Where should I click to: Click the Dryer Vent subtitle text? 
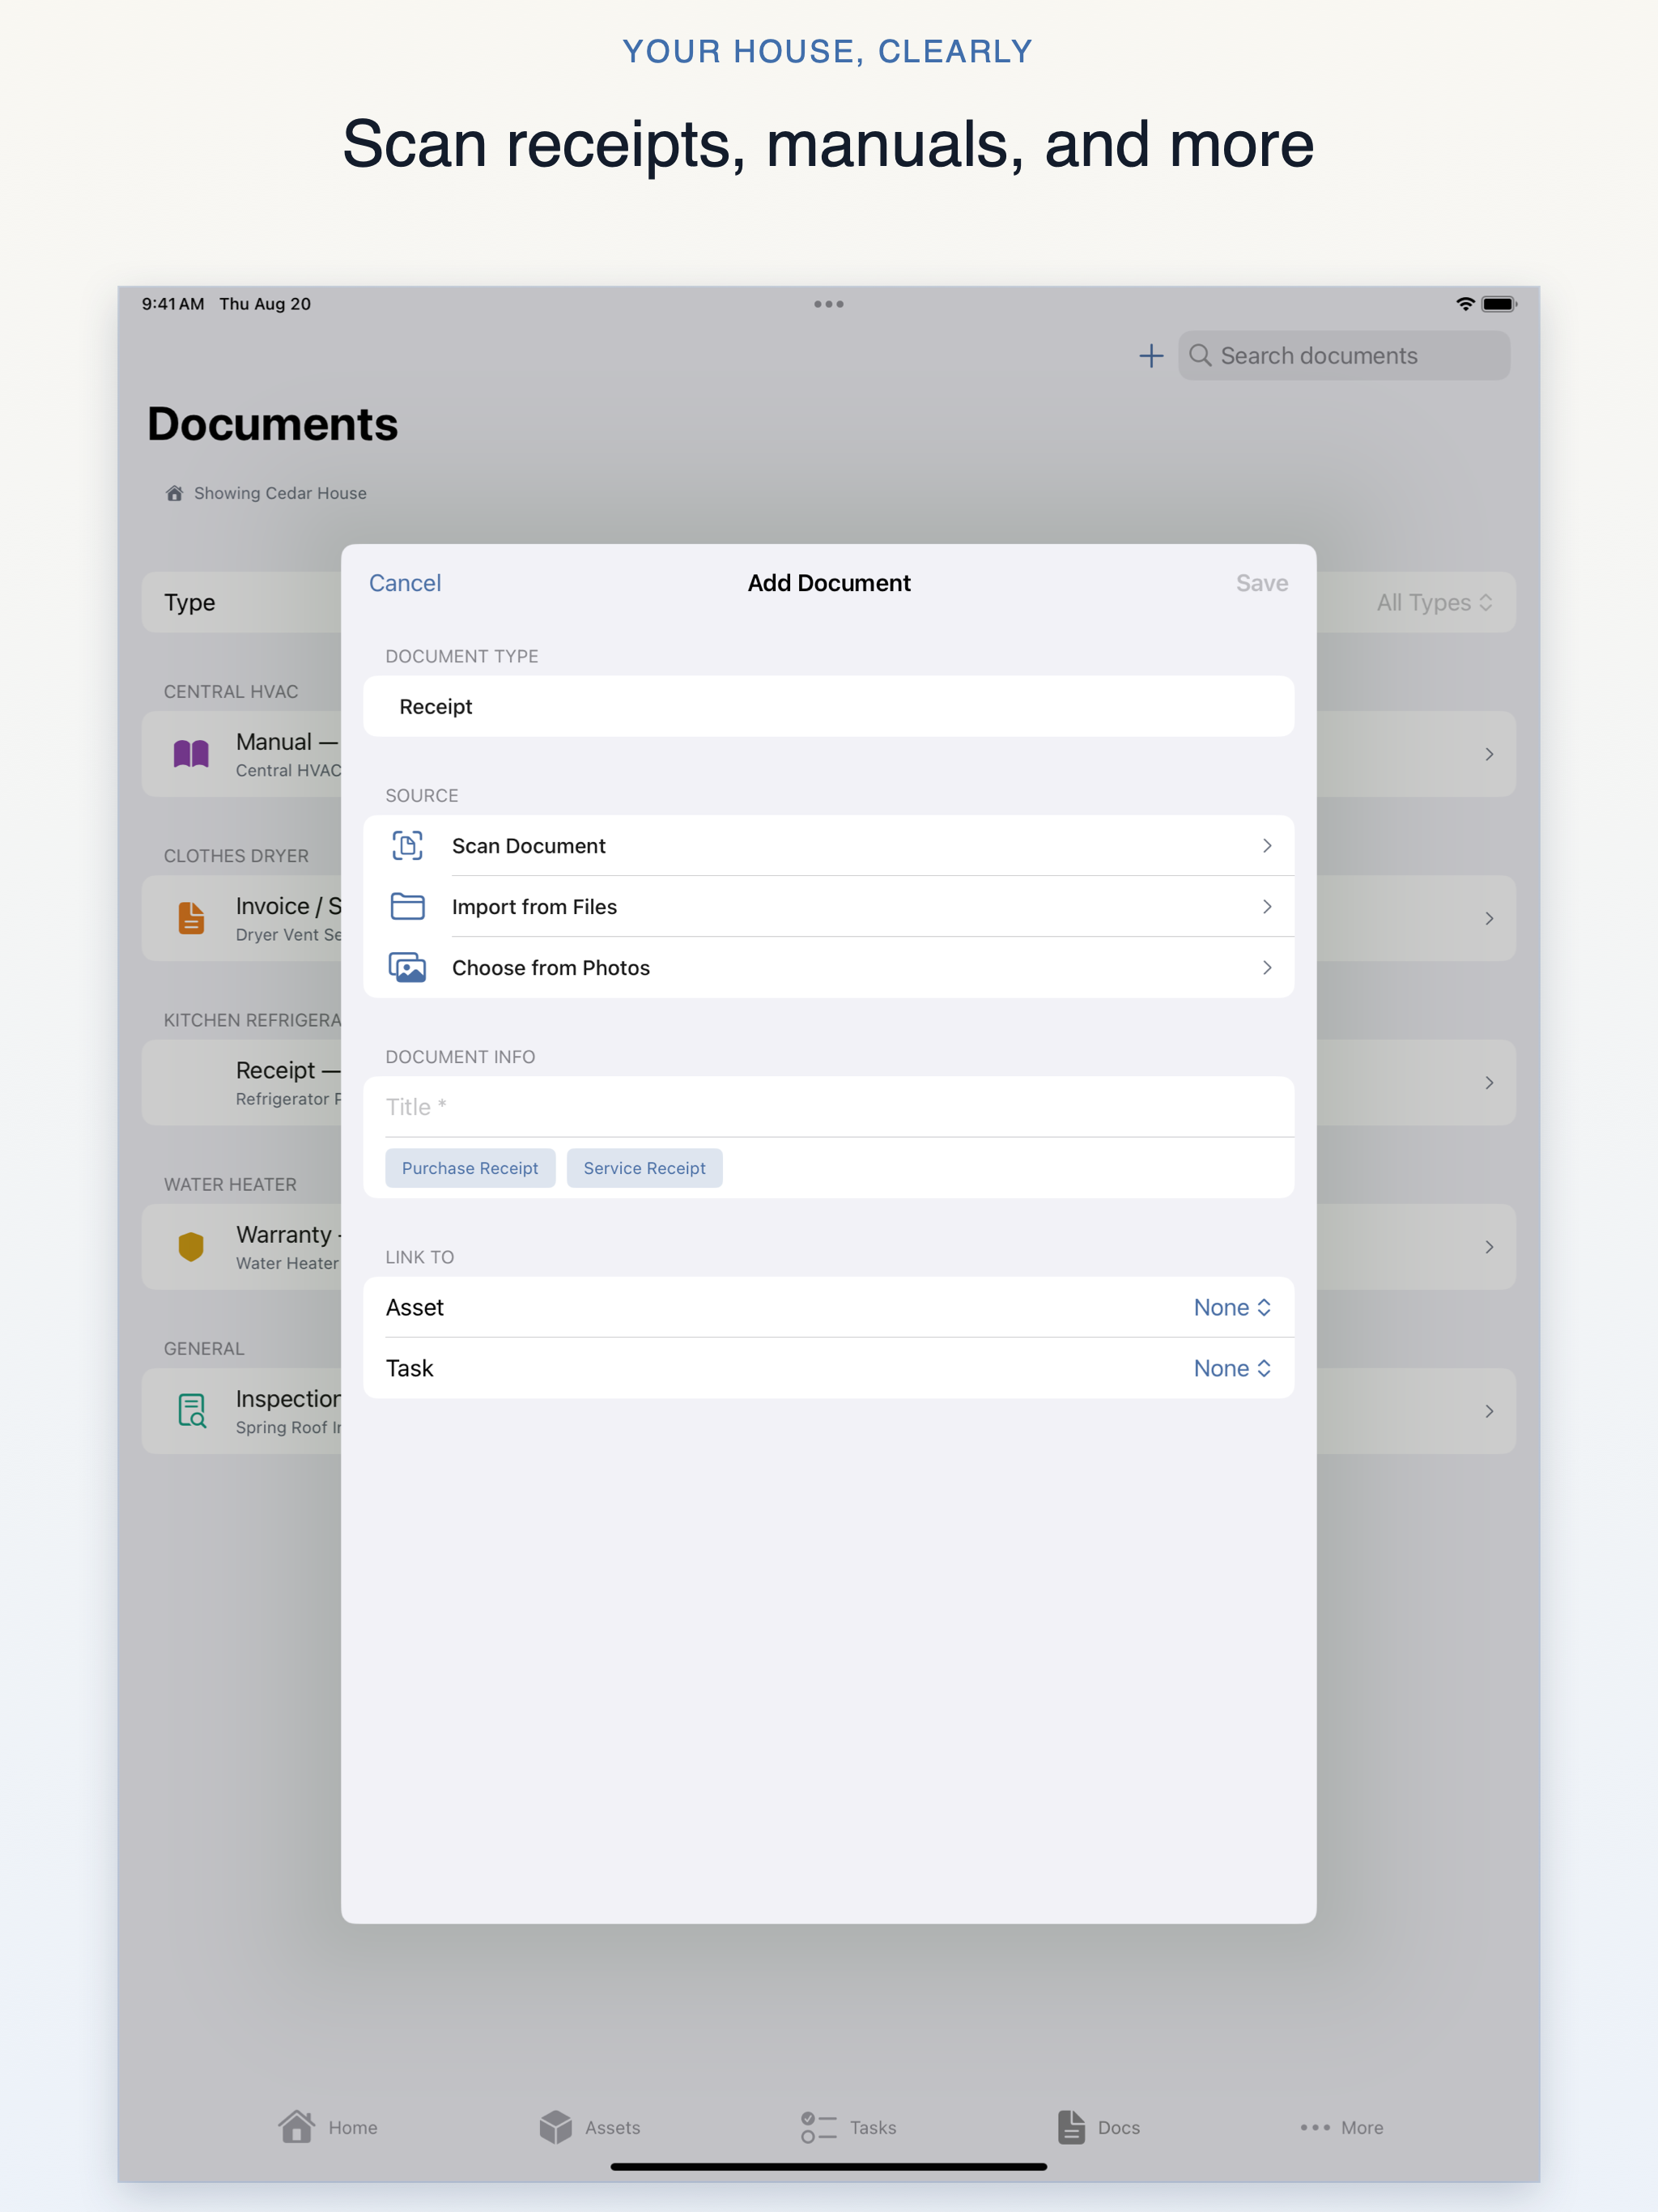point(288,935)
